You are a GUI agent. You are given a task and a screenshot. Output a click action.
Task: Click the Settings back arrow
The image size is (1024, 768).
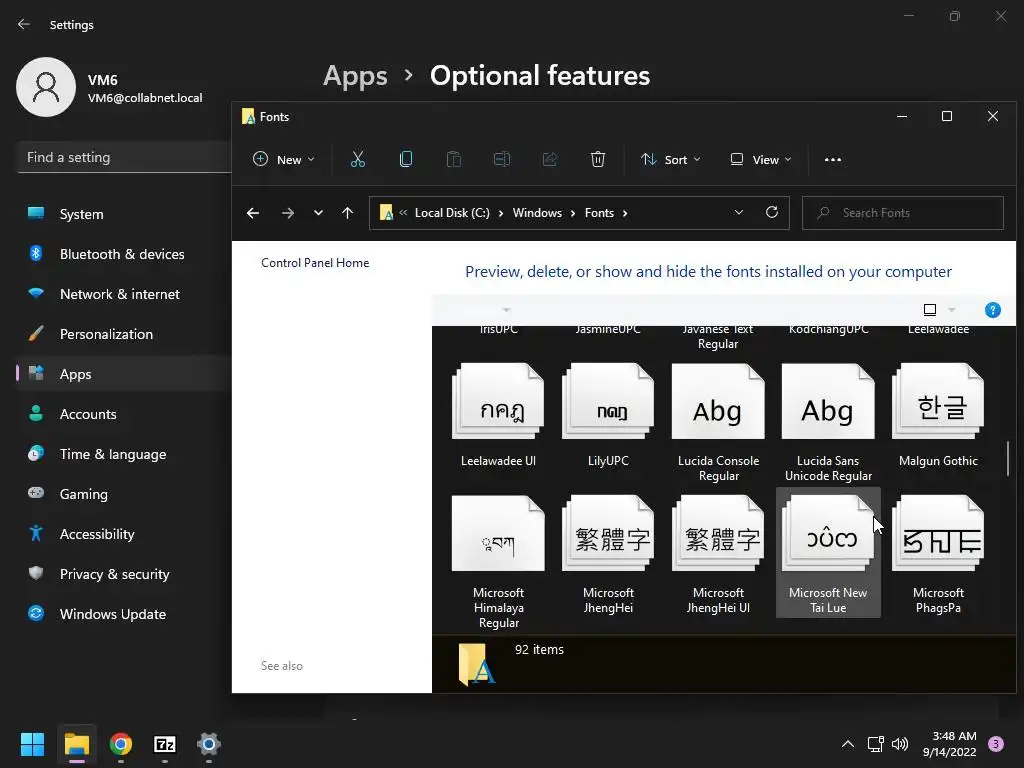[x=24, y=24]
